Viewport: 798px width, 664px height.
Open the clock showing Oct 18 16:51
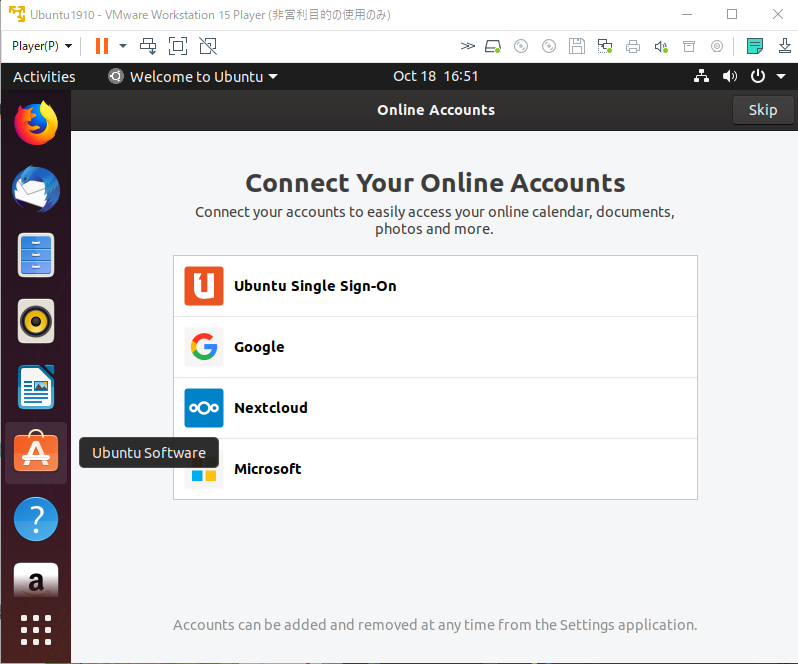(436, 76)
